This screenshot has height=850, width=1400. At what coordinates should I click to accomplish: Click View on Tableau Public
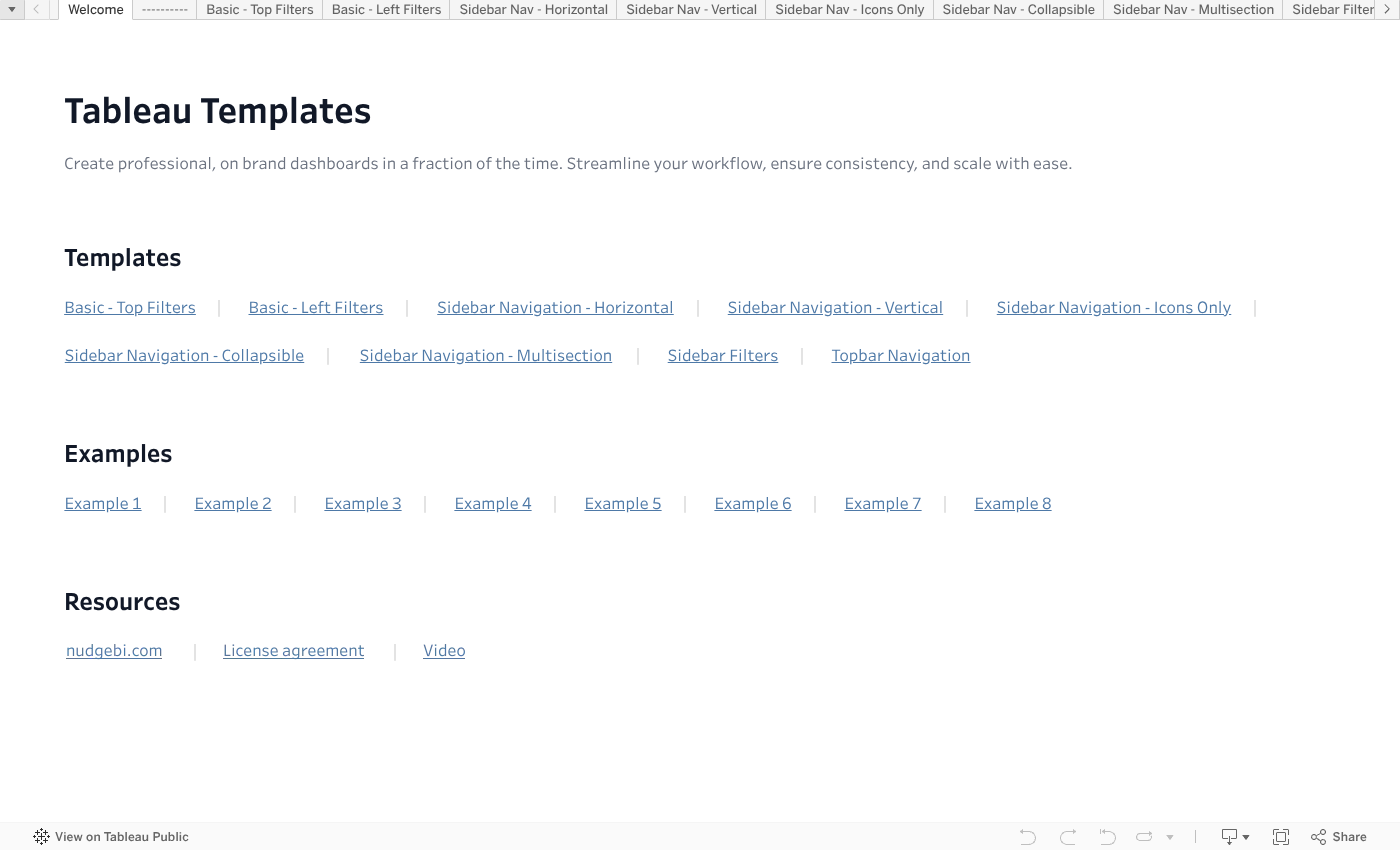122,837
